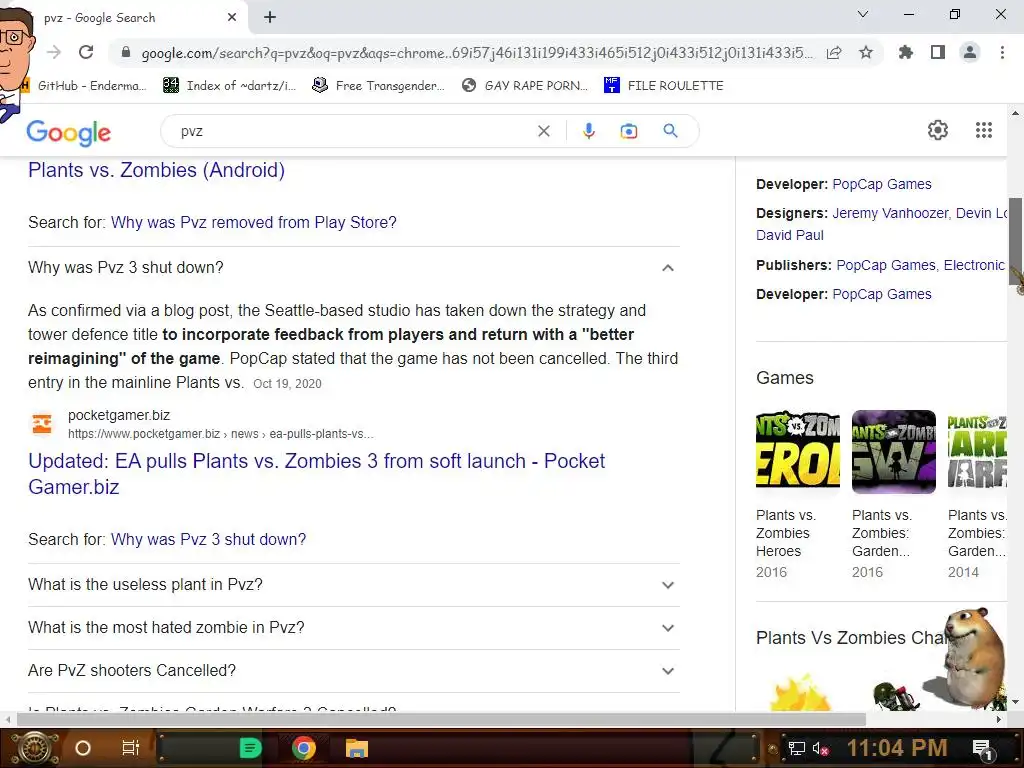Open the Google apps grid
Screen dimensions: 1024x768
pos(984,130)
